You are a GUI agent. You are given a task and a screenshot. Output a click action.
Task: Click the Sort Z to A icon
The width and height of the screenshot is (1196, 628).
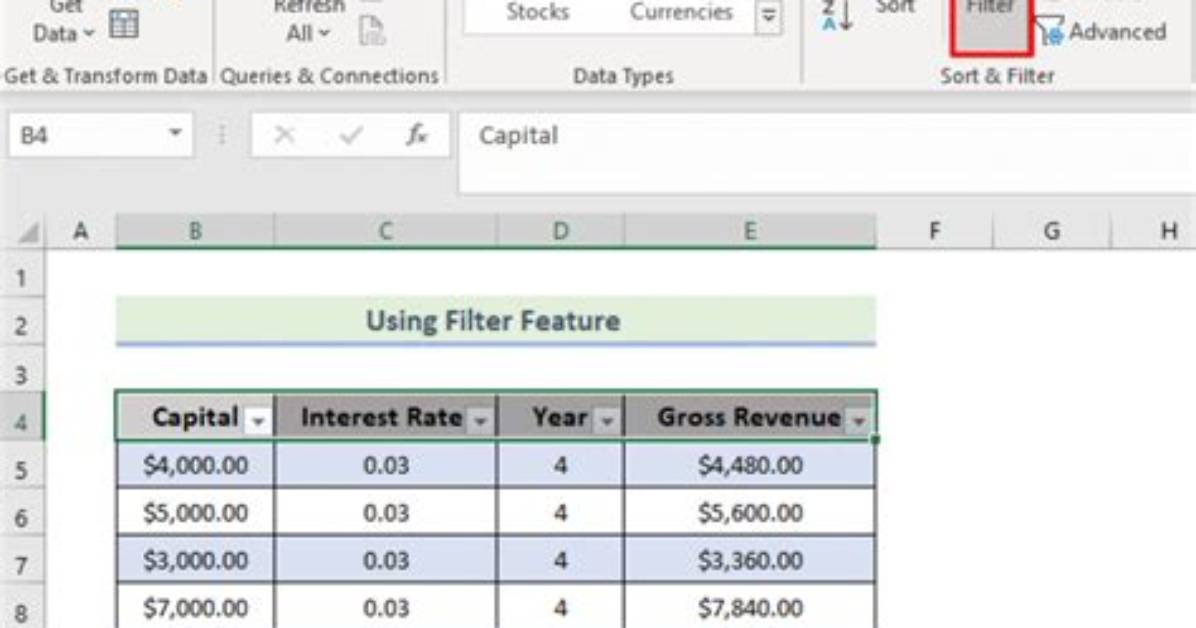tap(837, 16)
